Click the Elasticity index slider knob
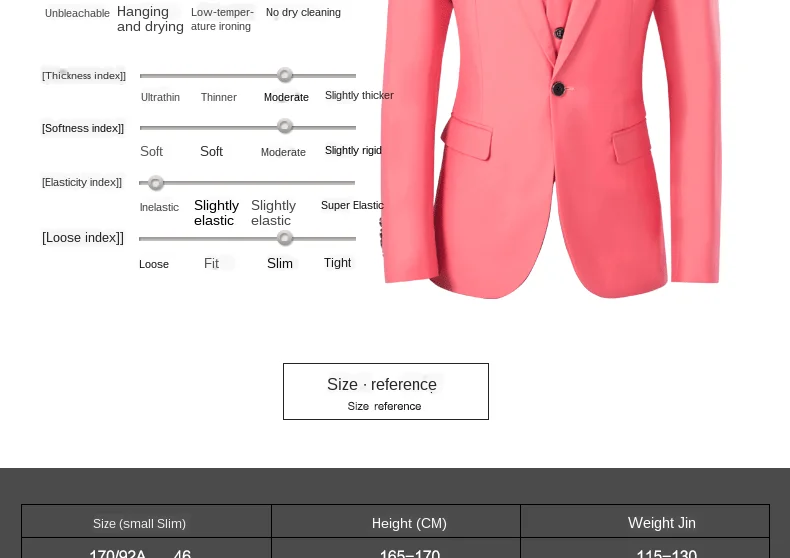The image size is (790, 558). [156, 183]
